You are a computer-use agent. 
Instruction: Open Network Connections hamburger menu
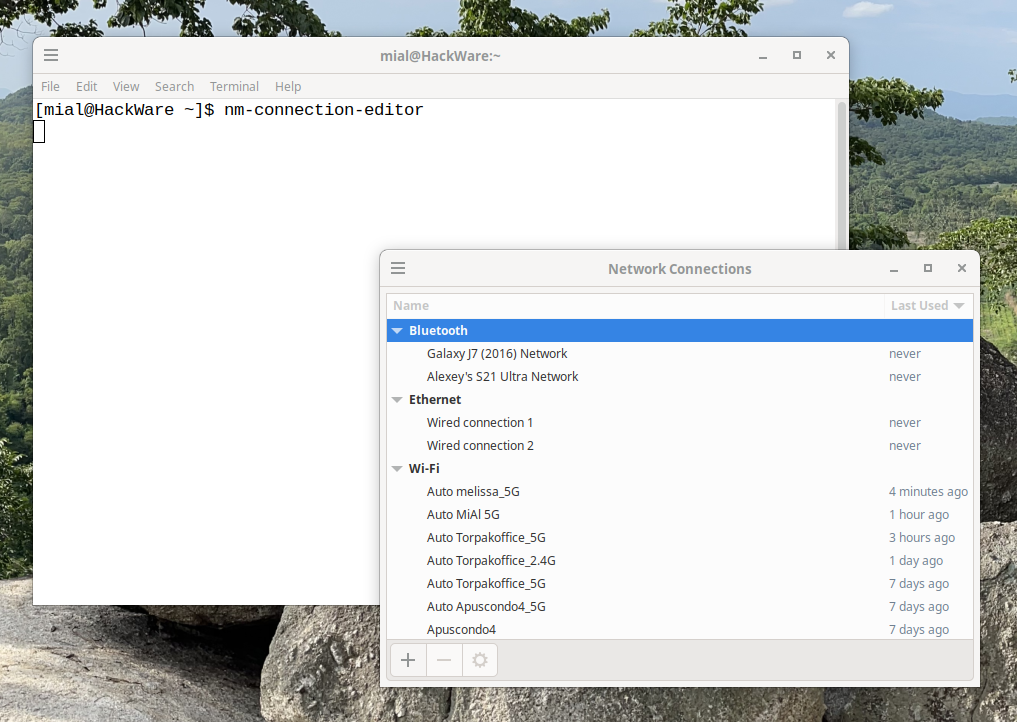[398, 268]
